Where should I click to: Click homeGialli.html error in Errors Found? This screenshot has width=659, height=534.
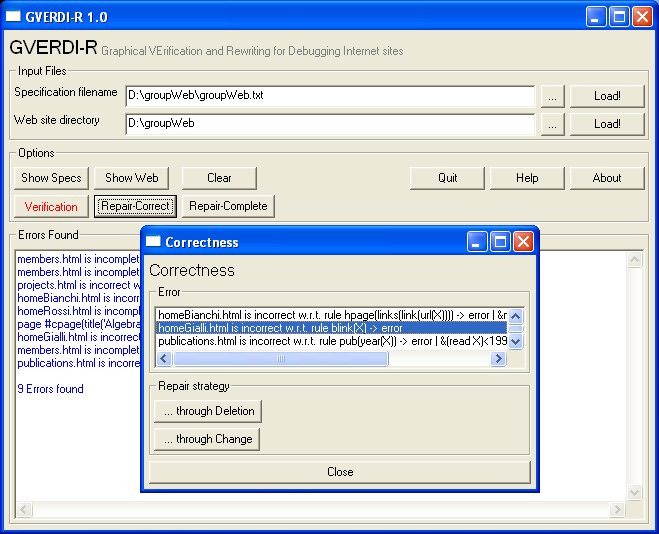tap(78, 337)
